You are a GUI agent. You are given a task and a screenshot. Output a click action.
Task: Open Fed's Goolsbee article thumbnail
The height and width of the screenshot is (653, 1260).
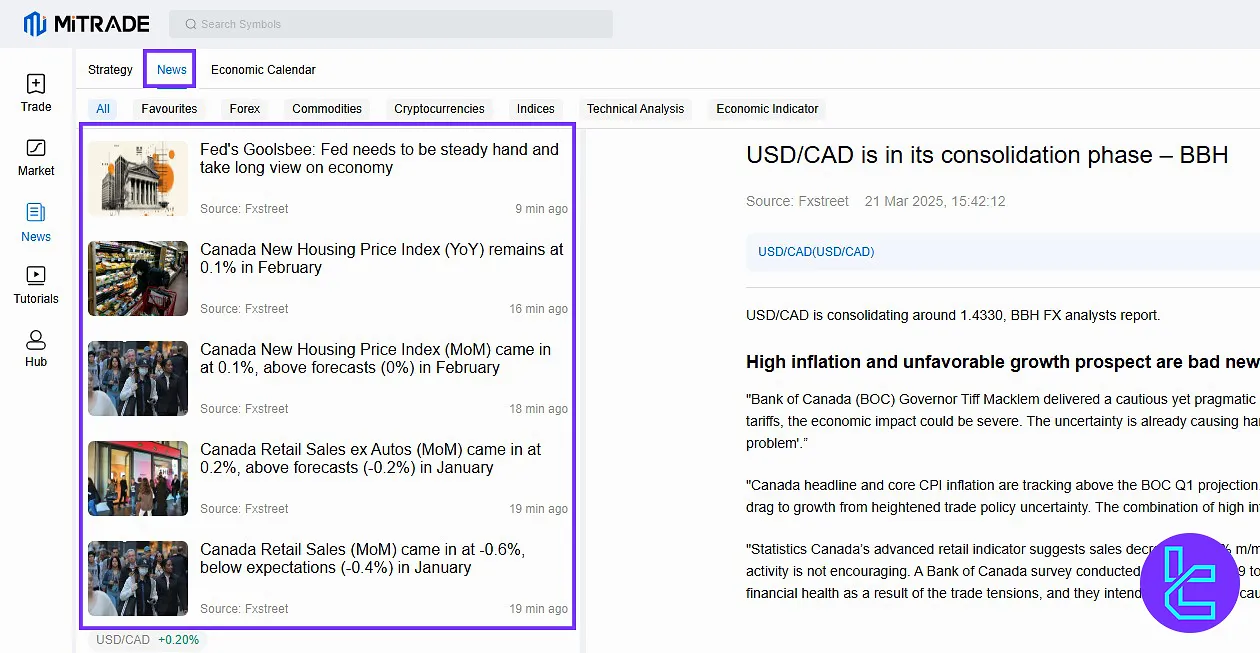tap(138, 178)
